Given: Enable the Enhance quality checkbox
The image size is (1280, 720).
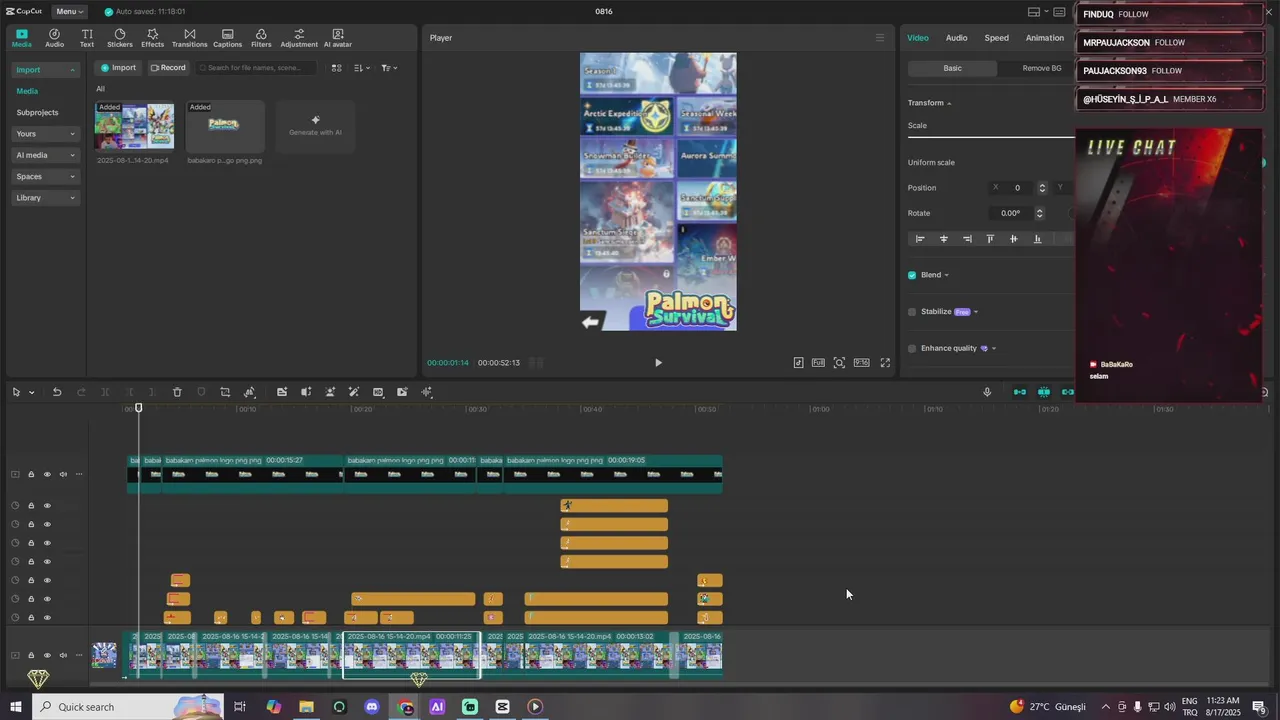Looking at the screenshot, I should tap(912, 349).
